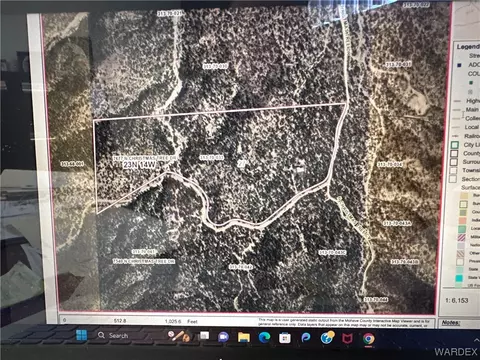Select parcel label 313-70-041
The width and height of the screenshot is (480, 360).
coord(144,252)
